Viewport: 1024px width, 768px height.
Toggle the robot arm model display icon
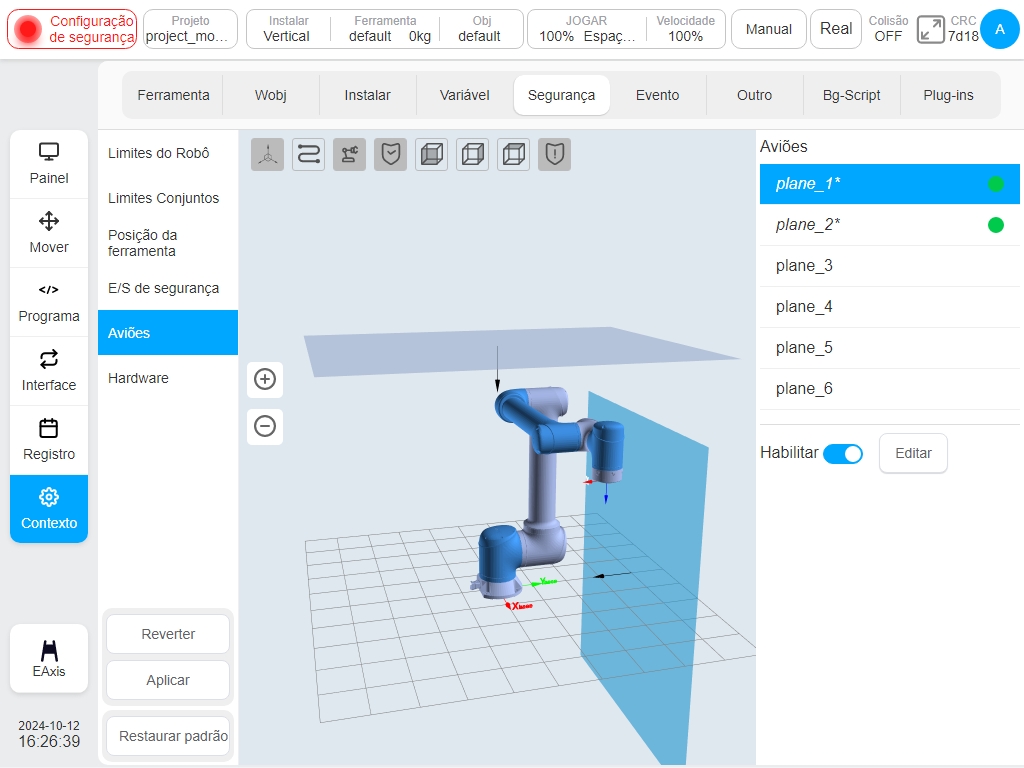point(349,155)
